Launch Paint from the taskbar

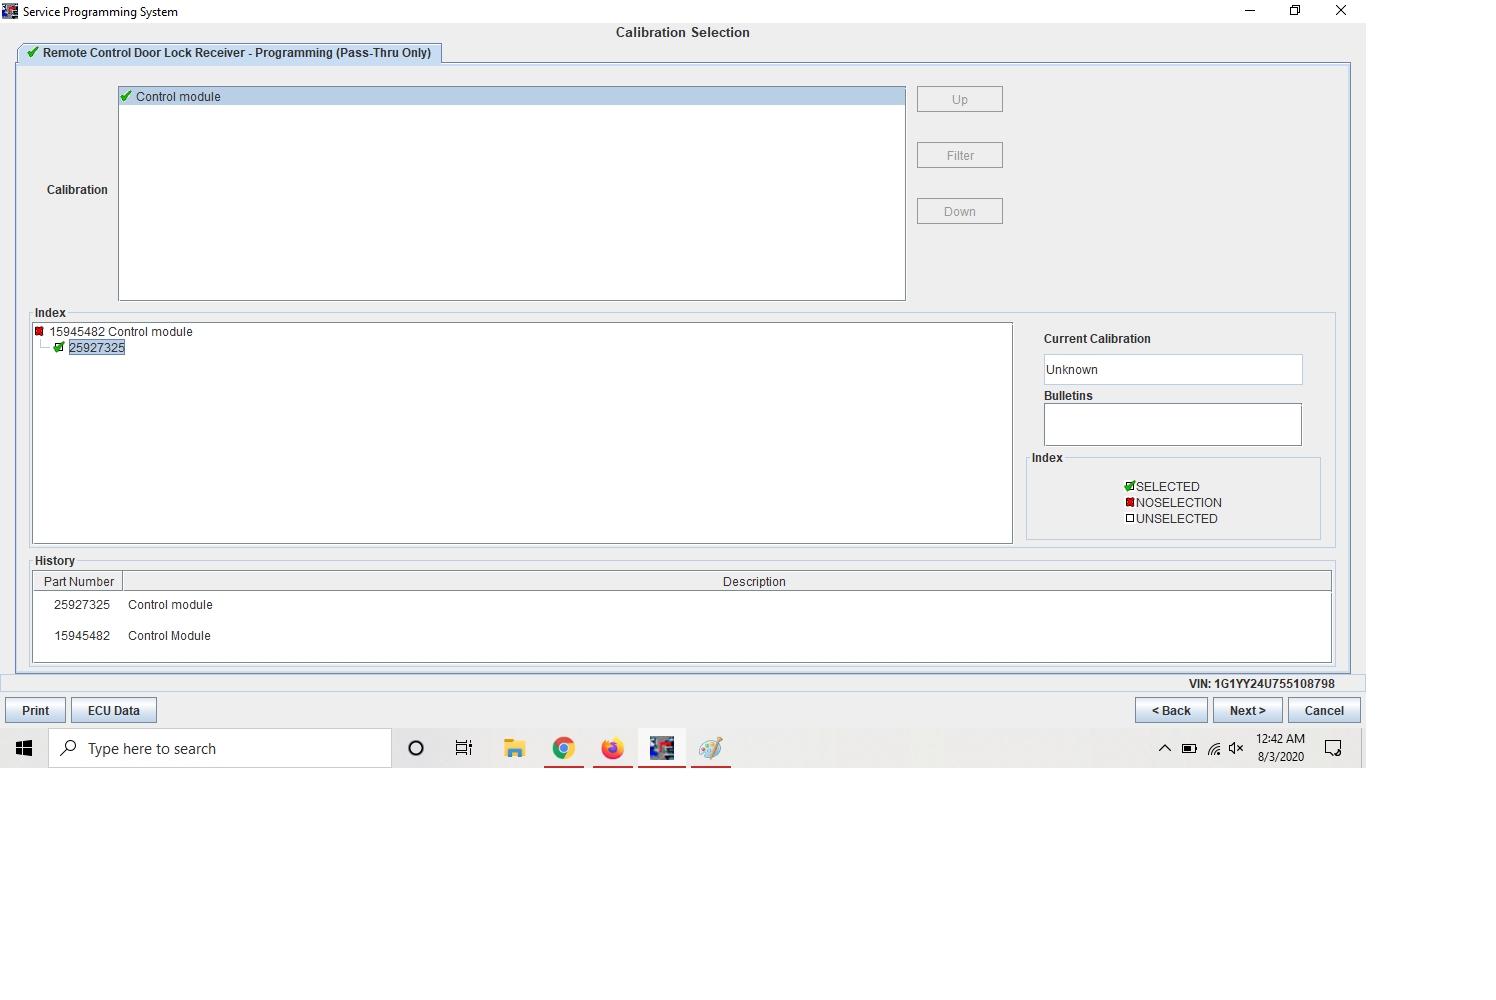click(x=711, y=748)
